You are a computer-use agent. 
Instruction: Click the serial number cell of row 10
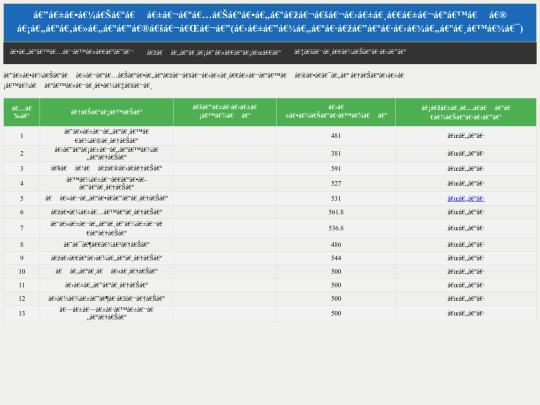click(x=22, y=271)
